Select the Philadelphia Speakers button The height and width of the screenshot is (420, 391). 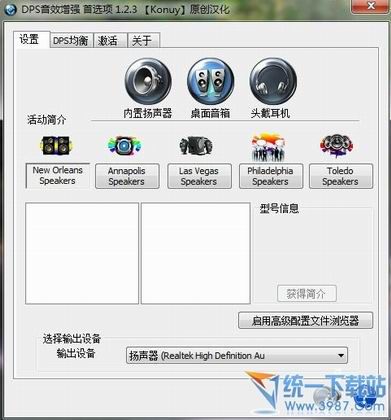tap(271, 176)
